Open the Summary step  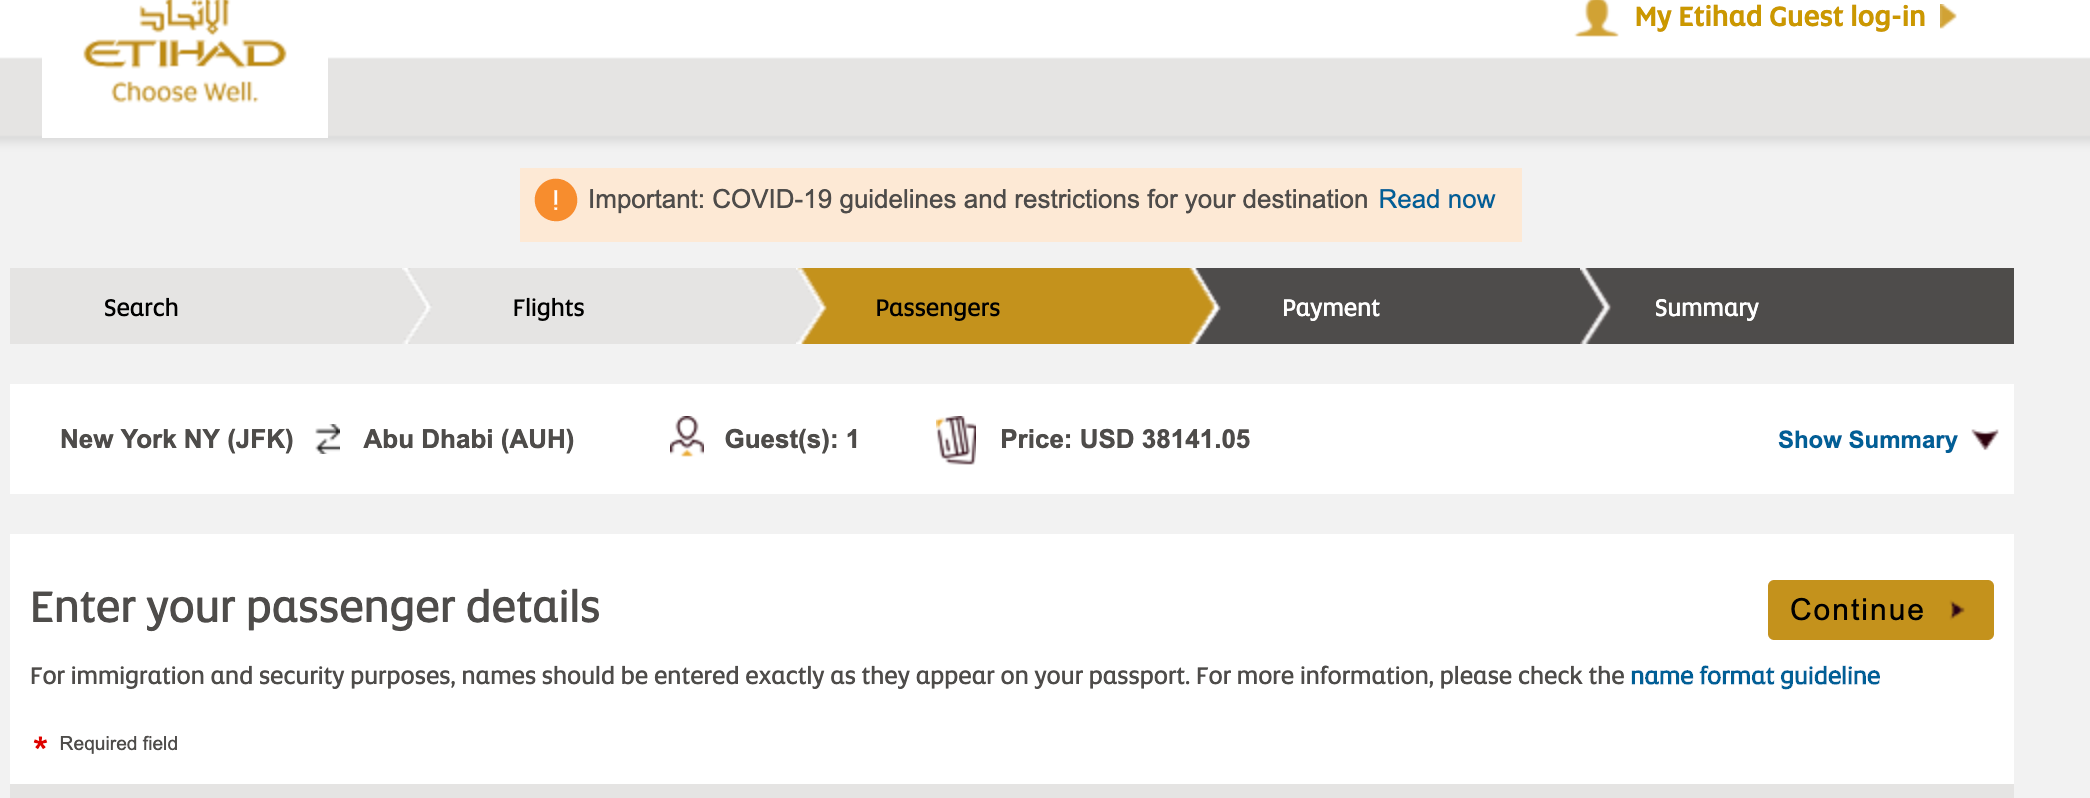coord(1706,308)
